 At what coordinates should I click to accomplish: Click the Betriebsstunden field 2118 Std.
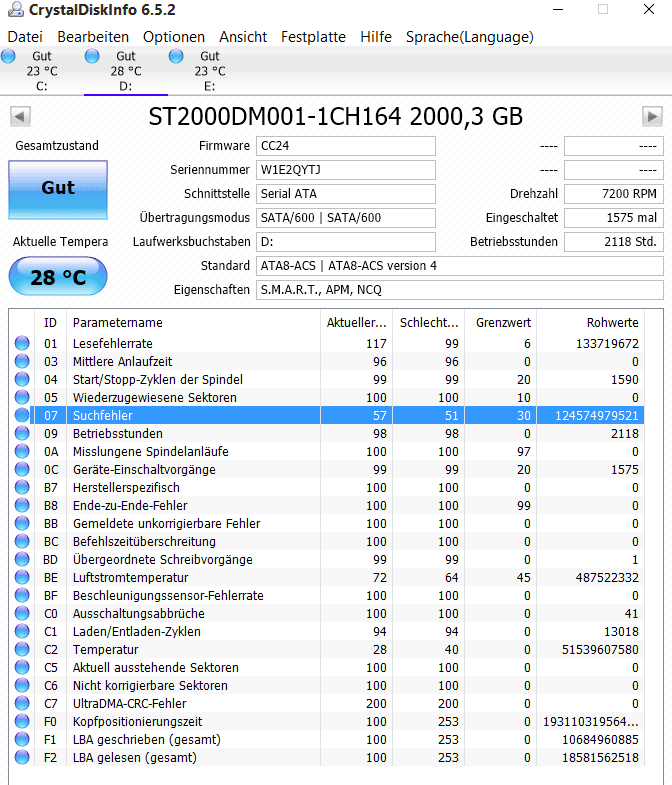point(614,242)
